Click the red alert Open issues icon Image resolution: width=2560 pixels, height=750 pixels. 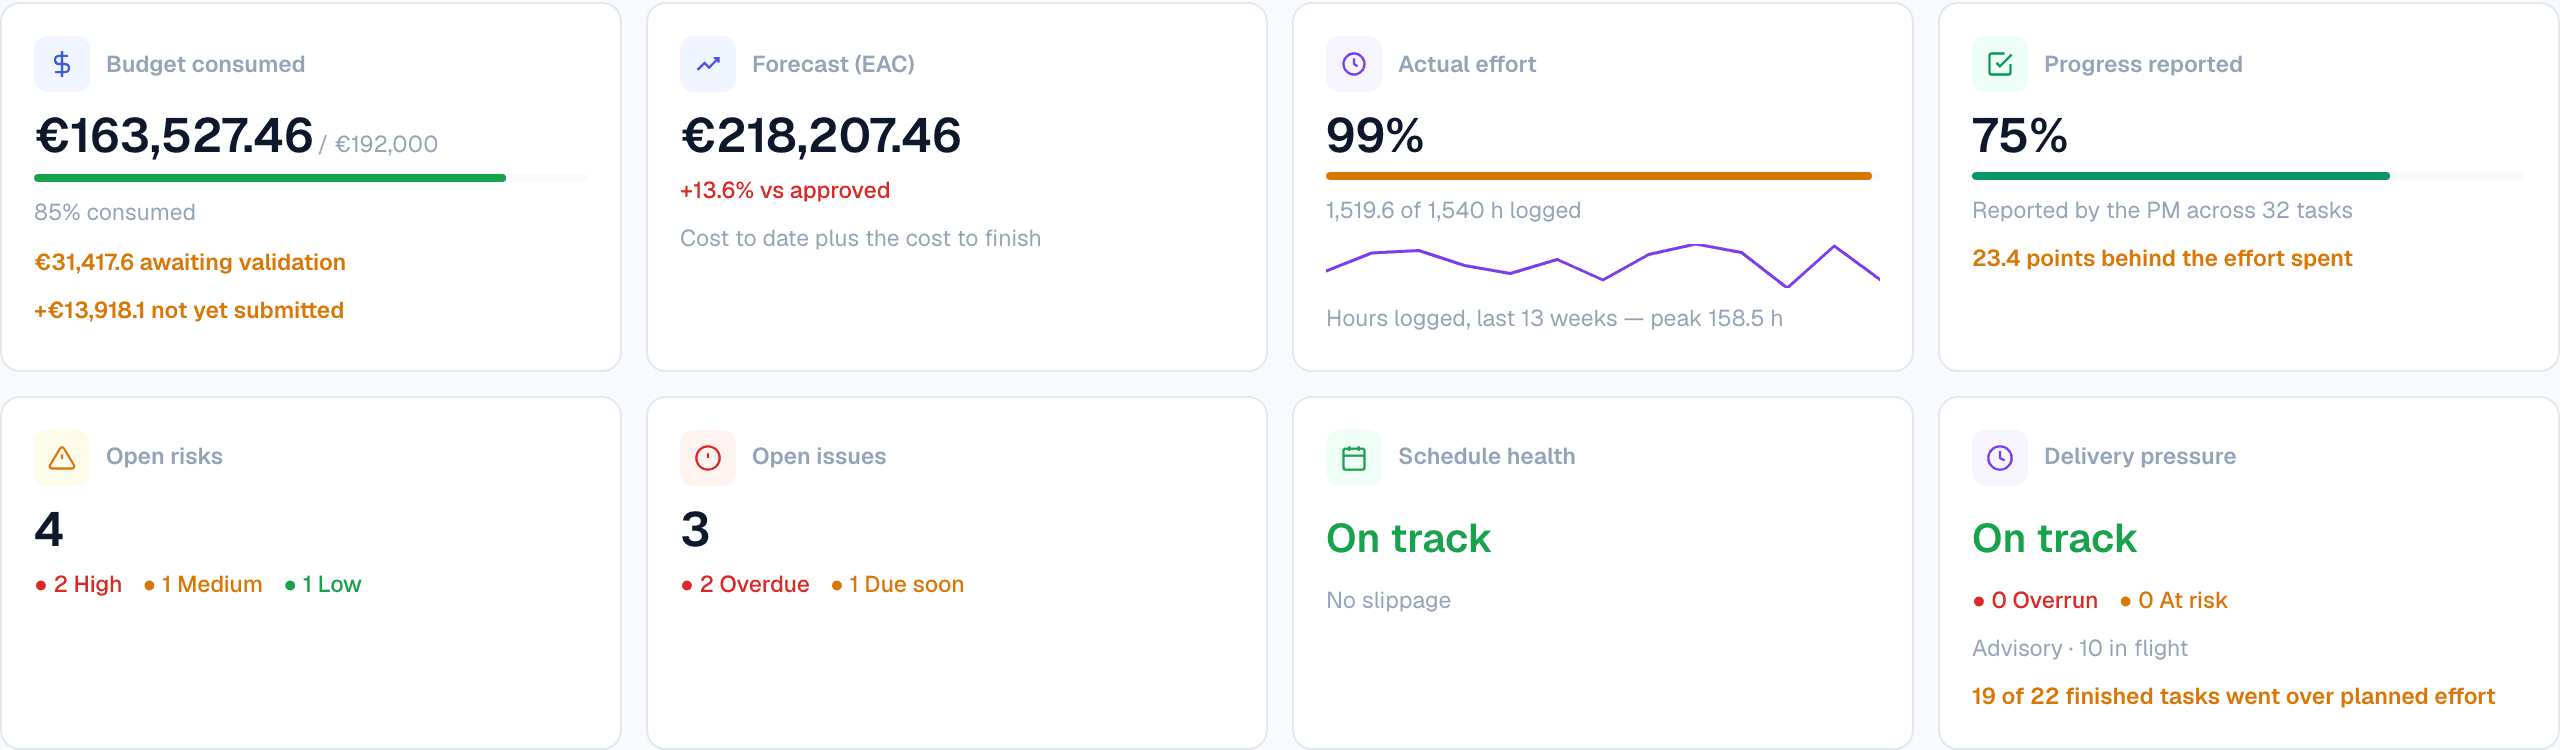(708, 458)
